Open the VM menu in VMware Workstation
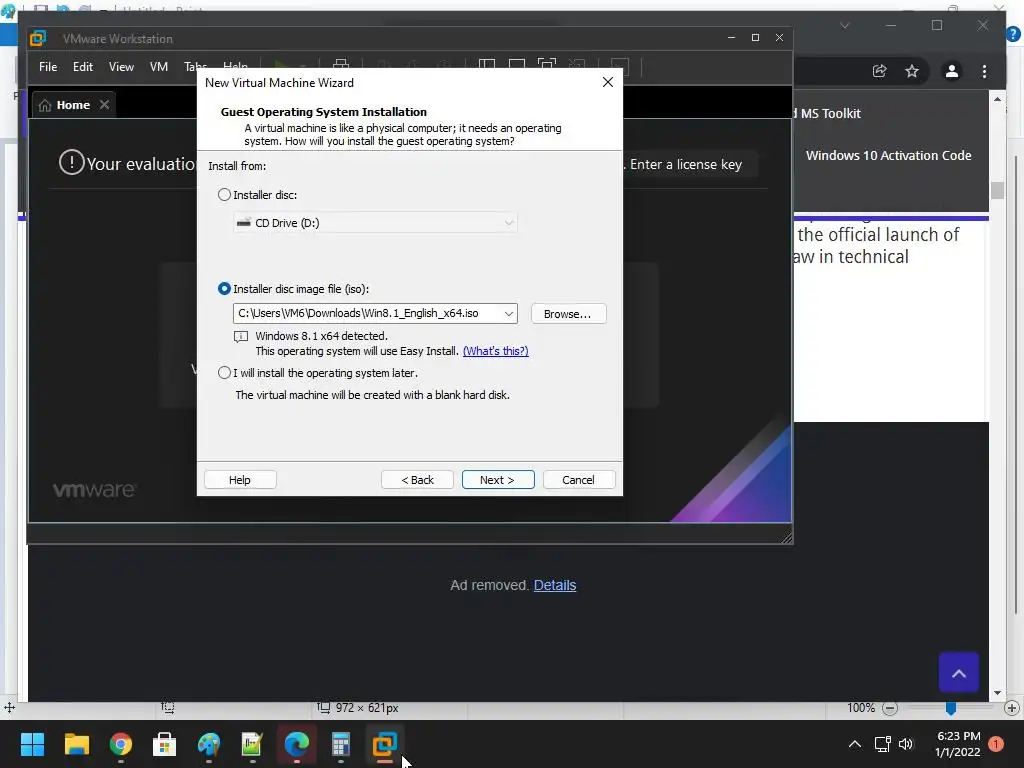 pos(159,67)
